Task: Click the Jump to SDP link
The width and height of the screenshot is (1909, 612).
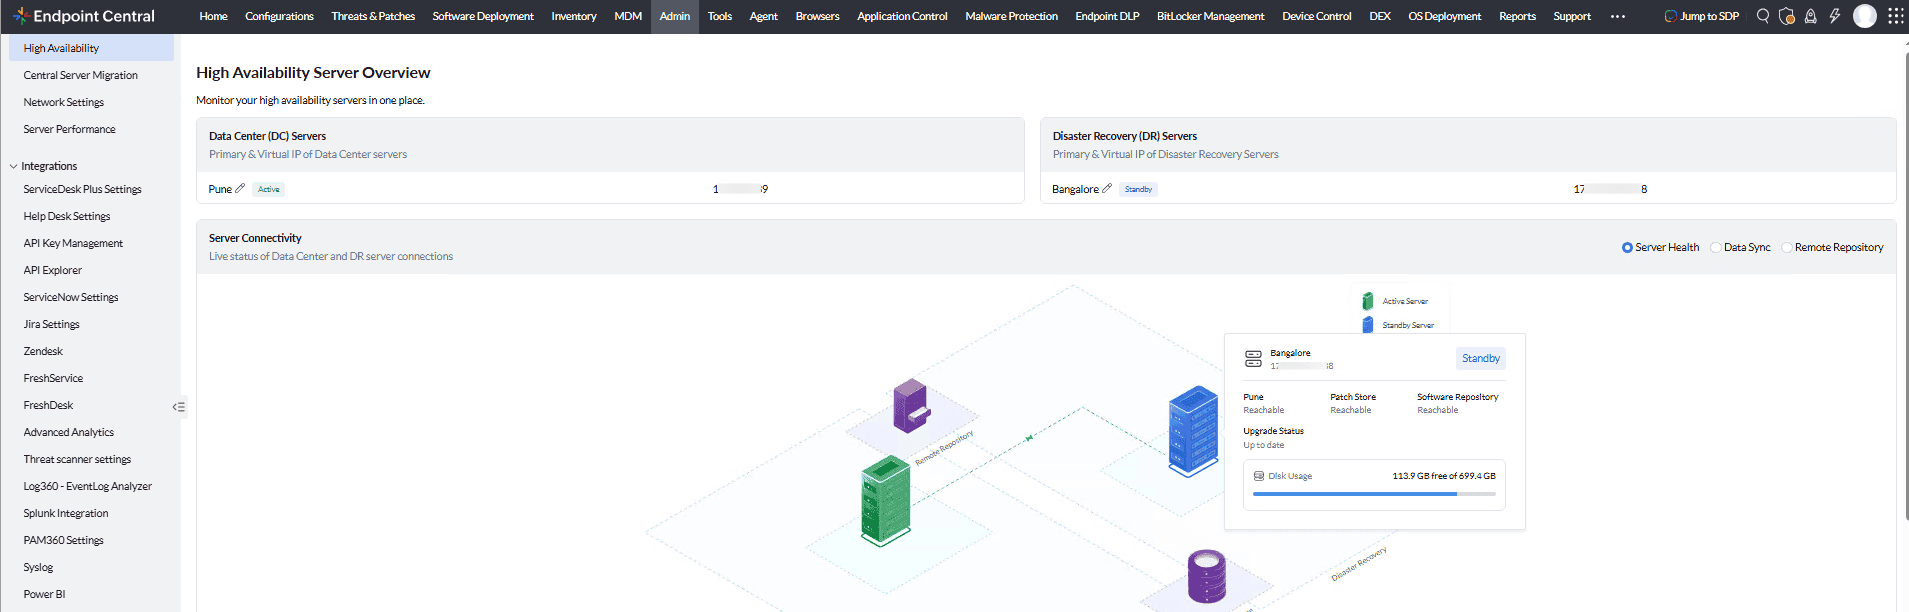Action: point(1702,16)
